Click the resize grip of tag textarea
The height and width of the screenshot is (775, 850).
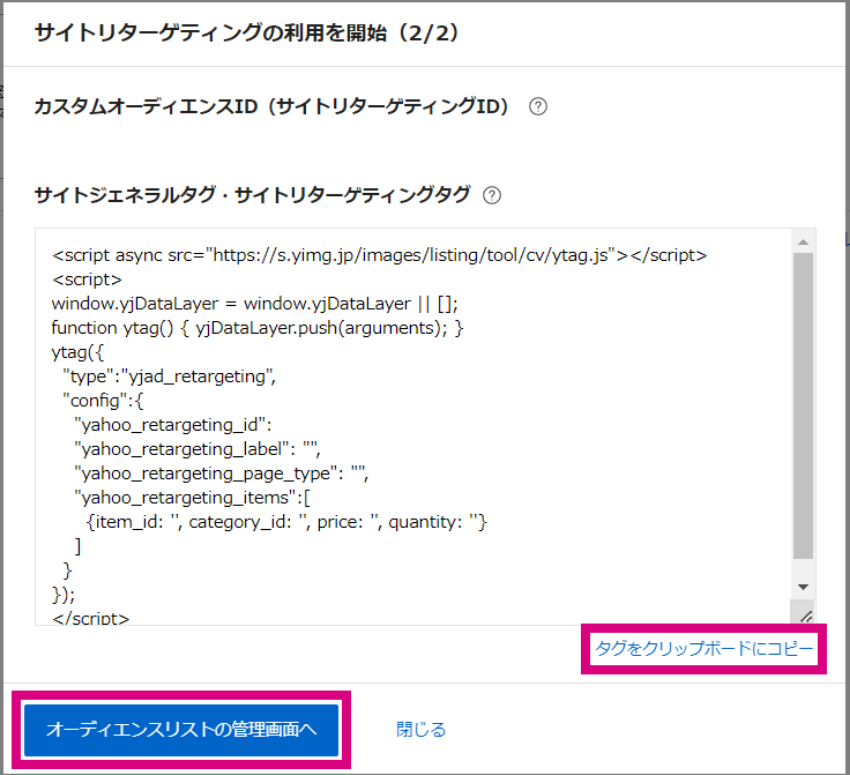click(x=806, y=616)
